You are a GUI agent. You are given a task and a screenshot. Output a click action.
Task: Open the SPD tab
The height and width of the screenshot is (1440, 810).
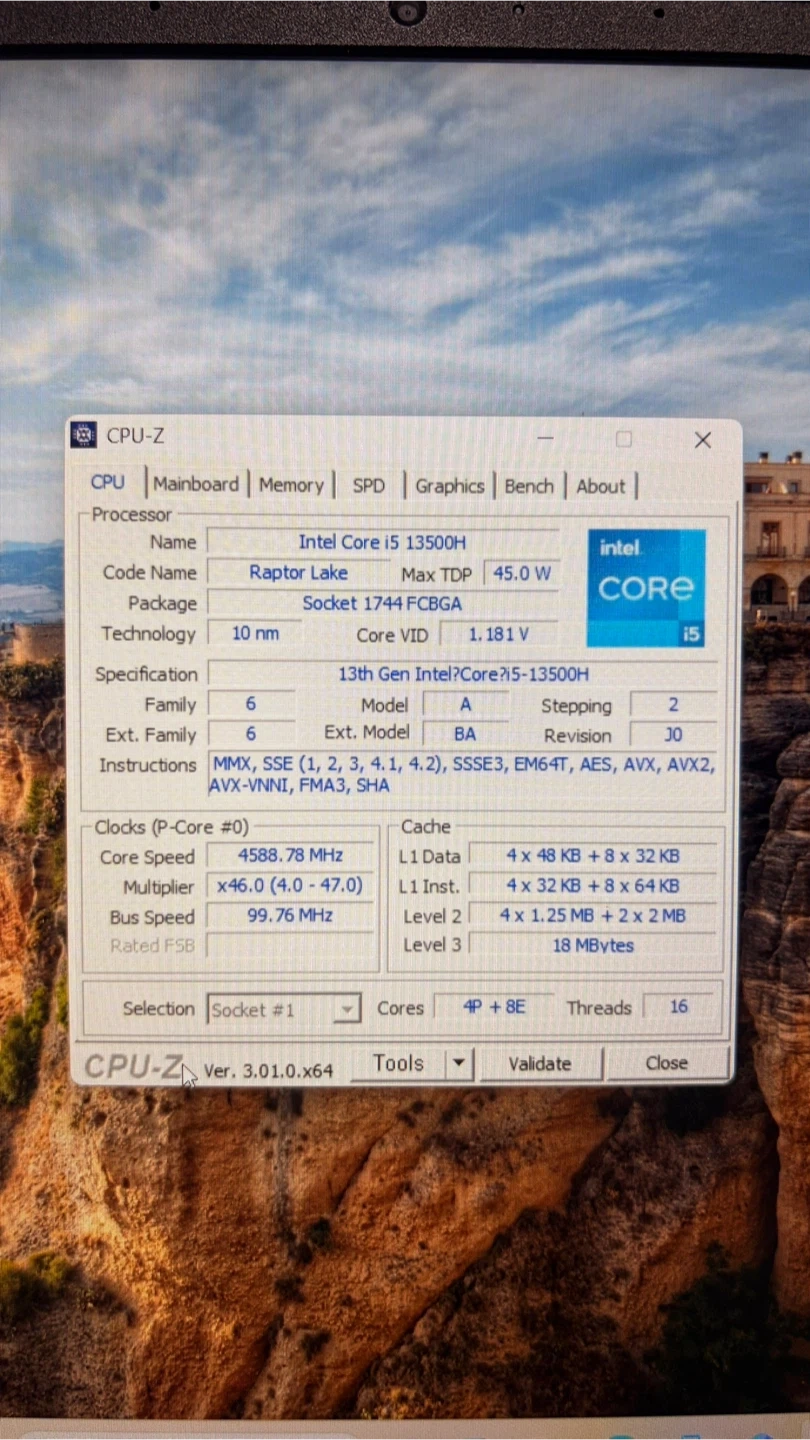pos(368,485)
